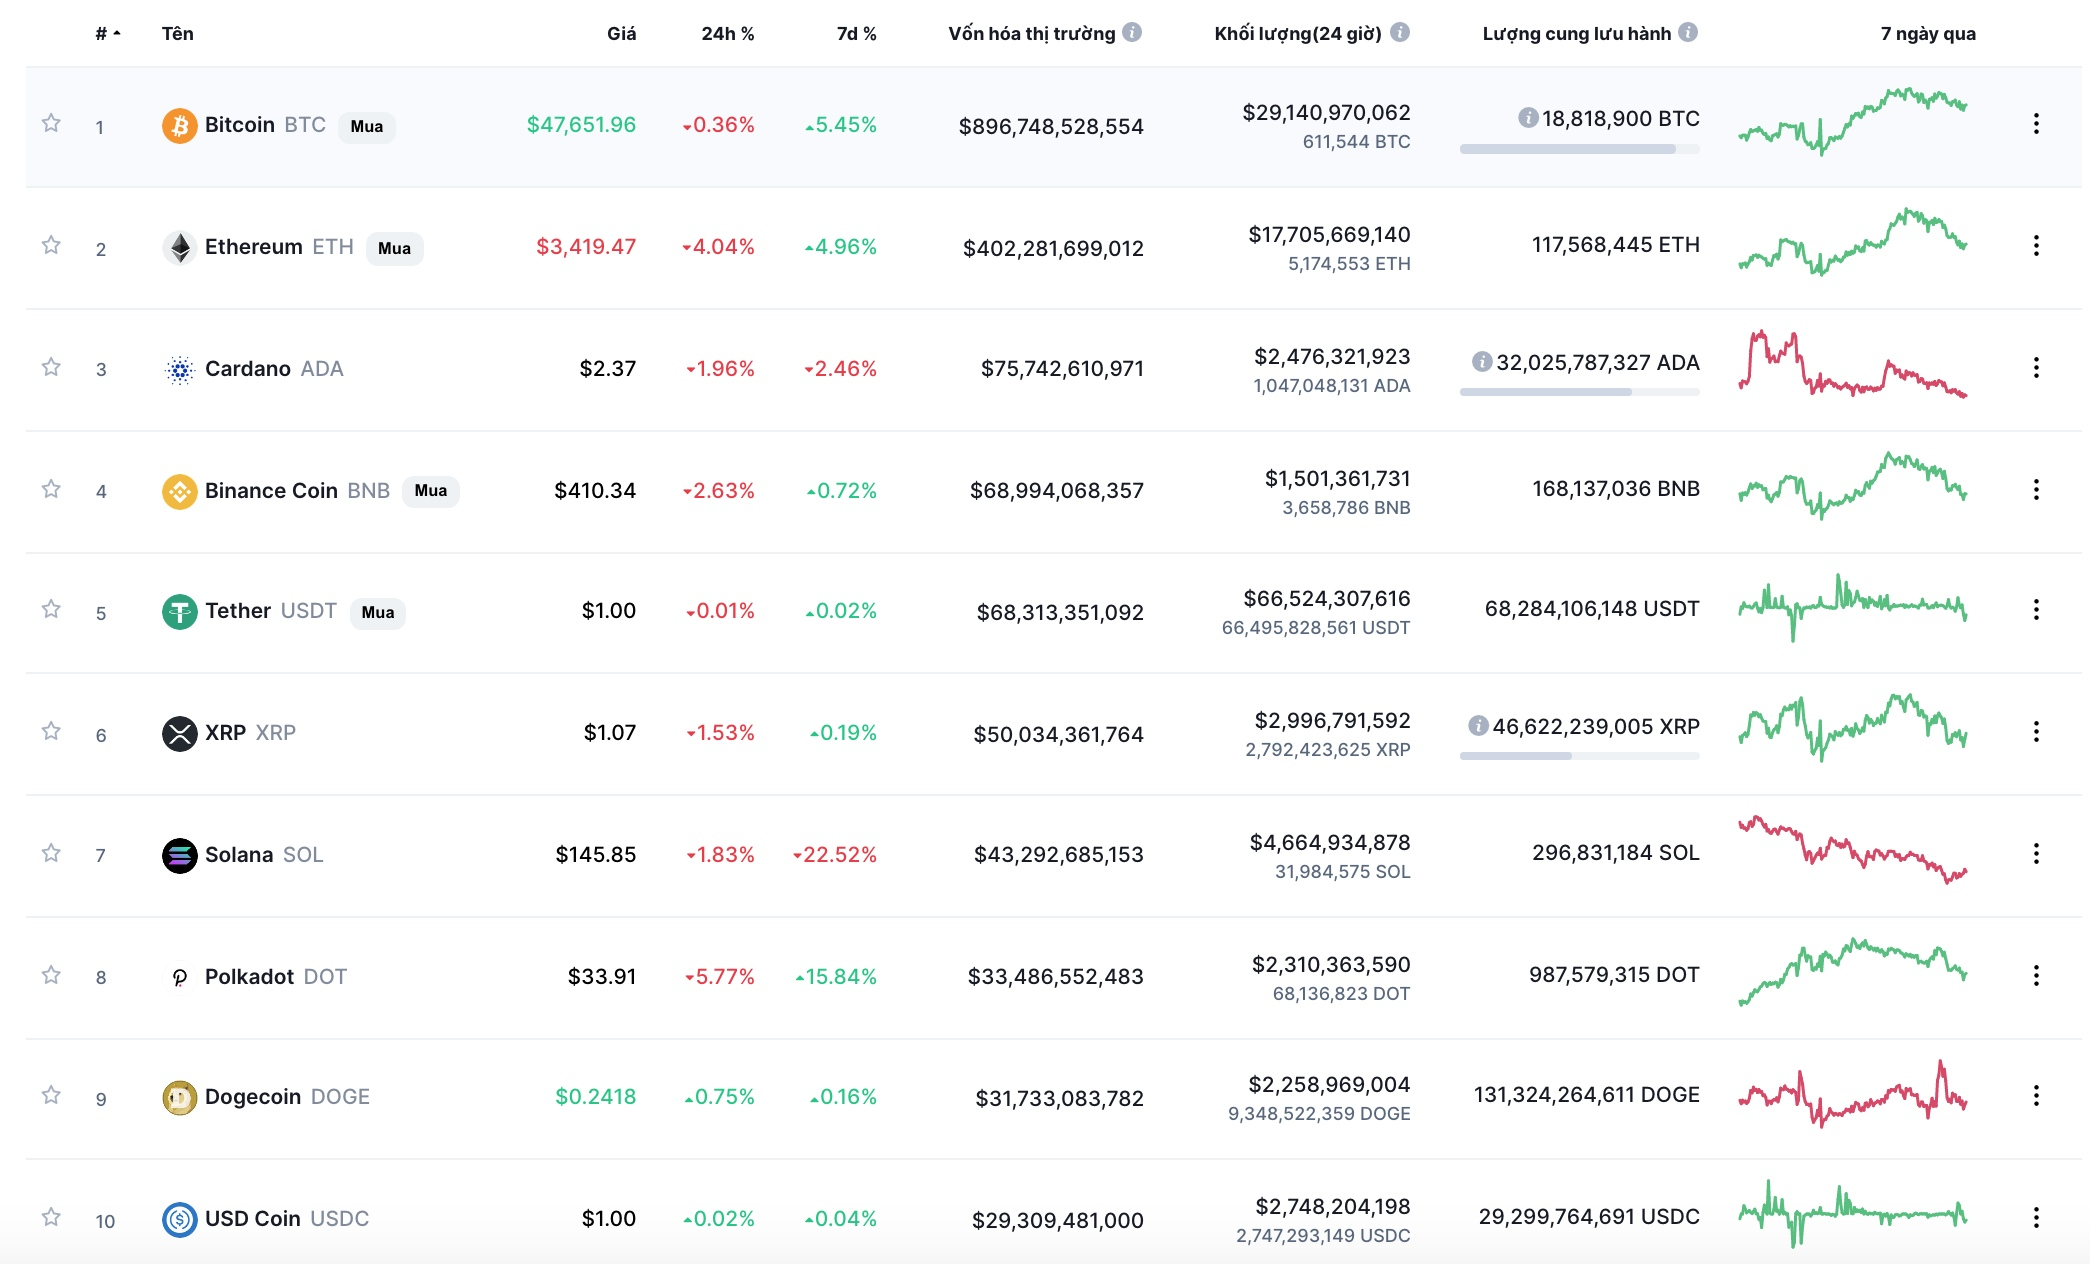Click info icon beside Lượng cung lưu hành
The width and height of the screenshot is (2090, 1264).
(x=1688, y=32)
